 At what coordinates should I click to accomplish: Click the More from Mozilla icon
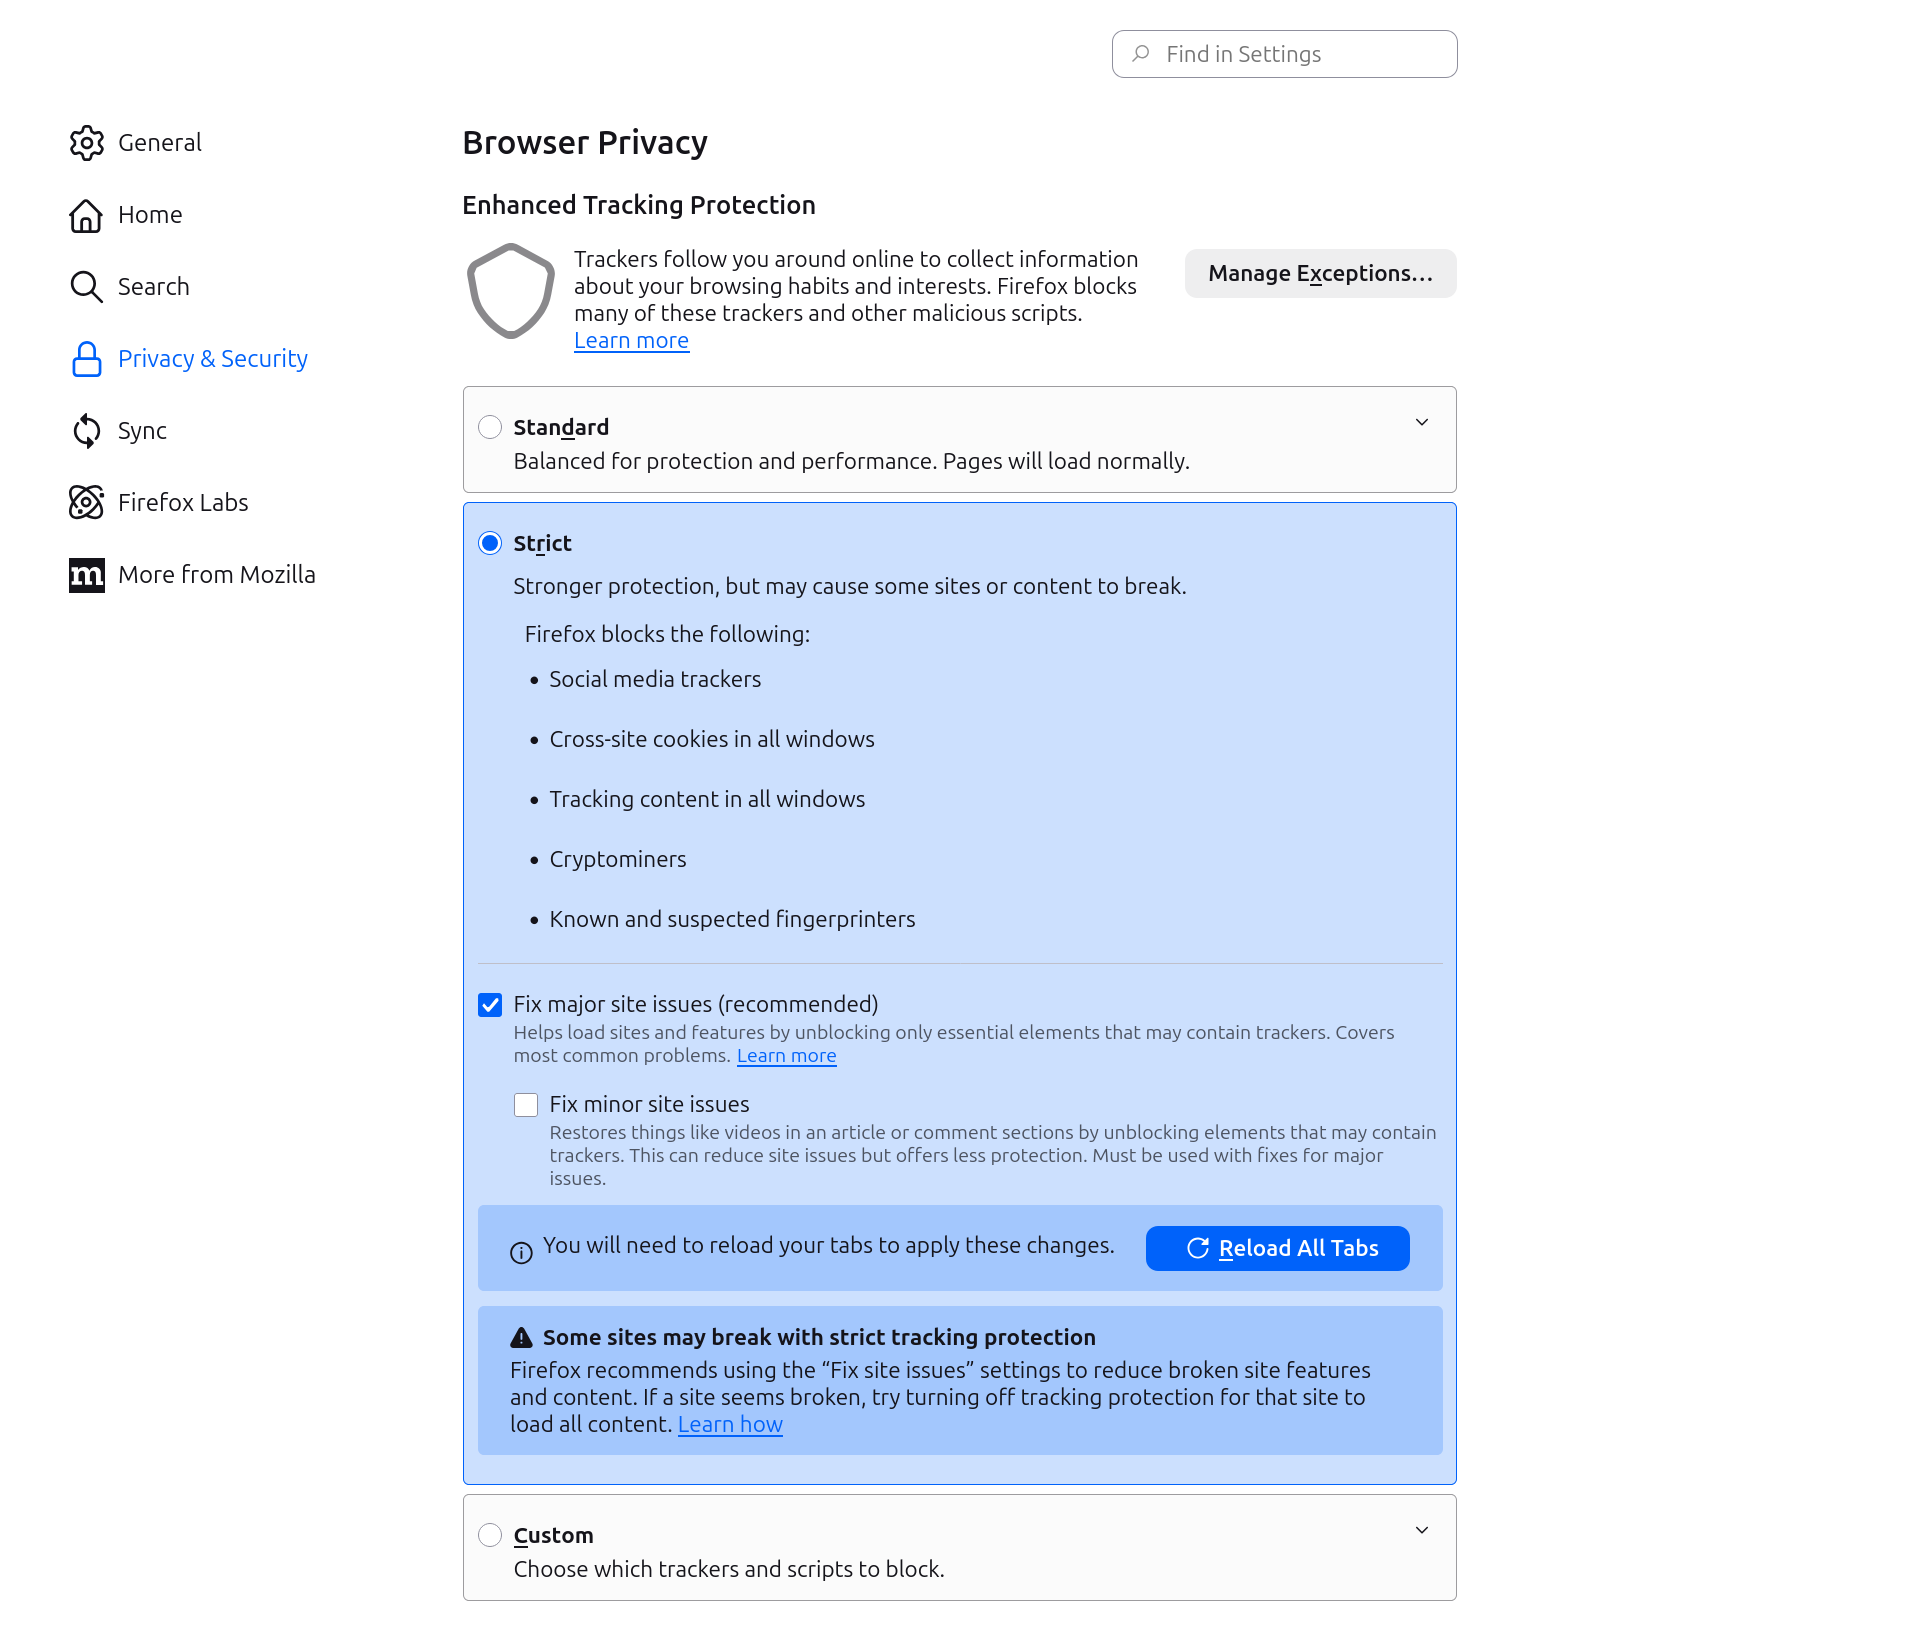click(x=87, y=575)
